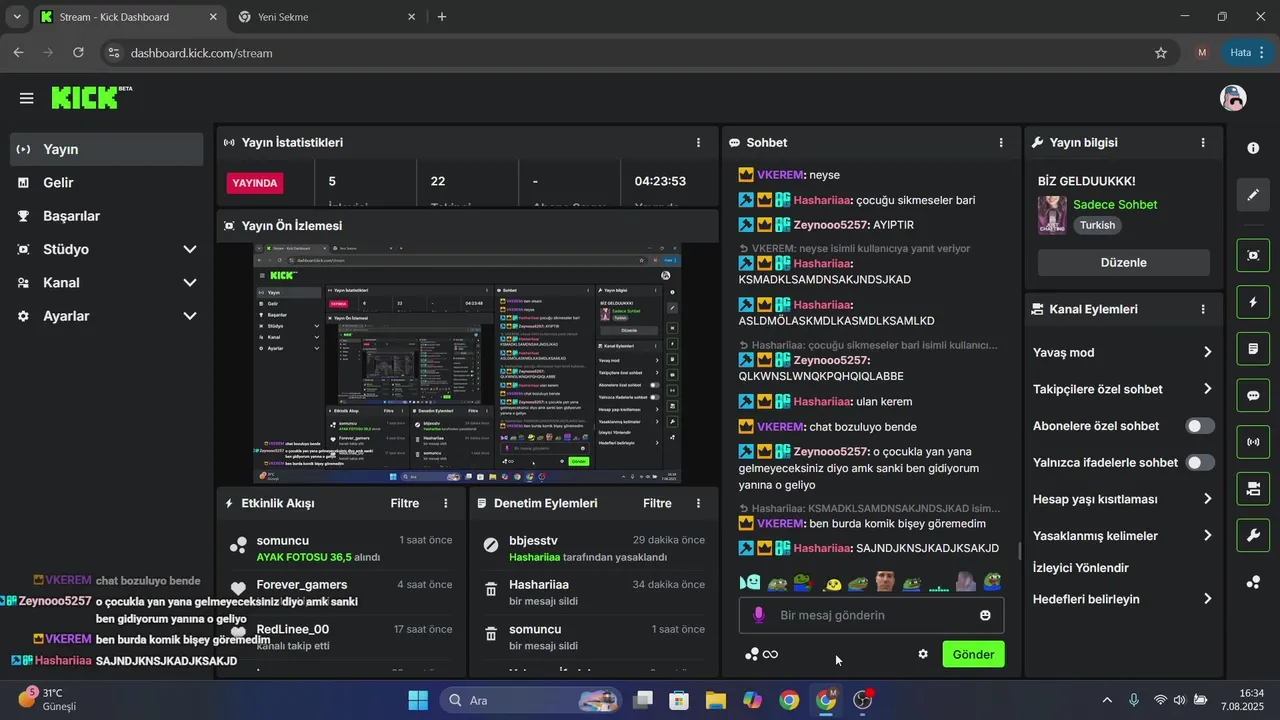The height and width of the screenshot is (720, 1280).
Task: Click the Turkish language tag
Action: [x=1097, y=225]
